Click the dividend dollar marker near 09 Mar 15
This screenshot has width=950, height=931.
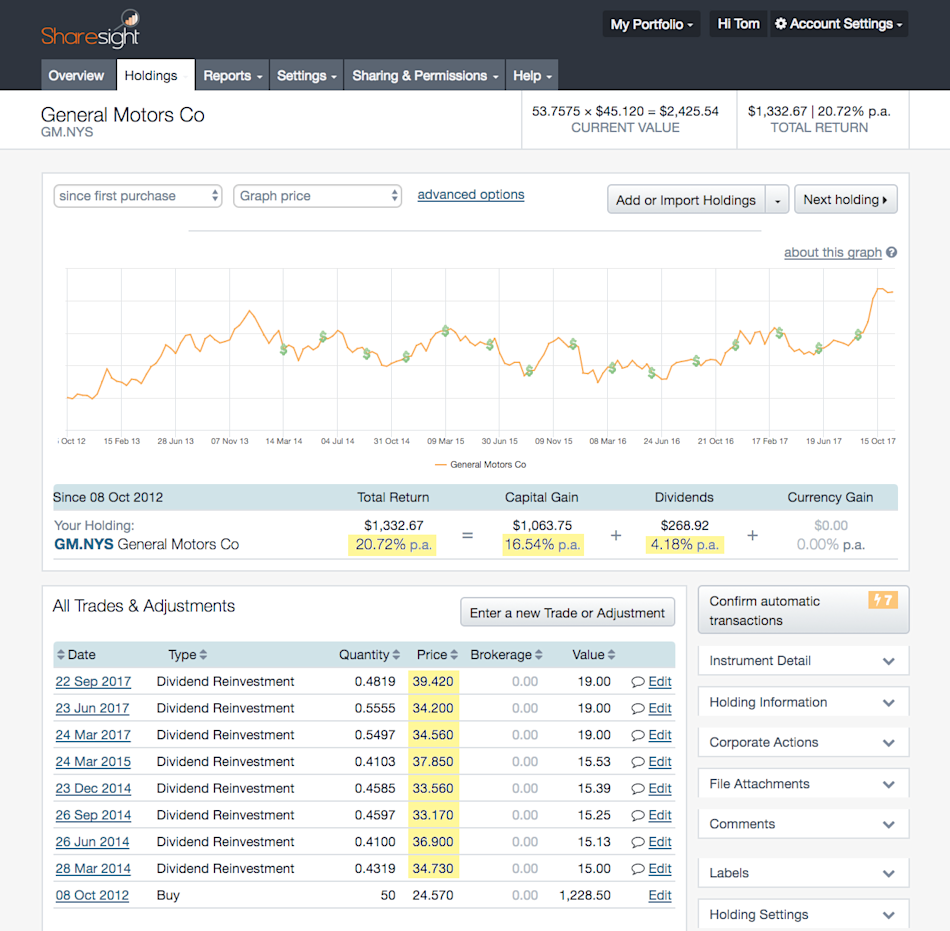[445, 331]
